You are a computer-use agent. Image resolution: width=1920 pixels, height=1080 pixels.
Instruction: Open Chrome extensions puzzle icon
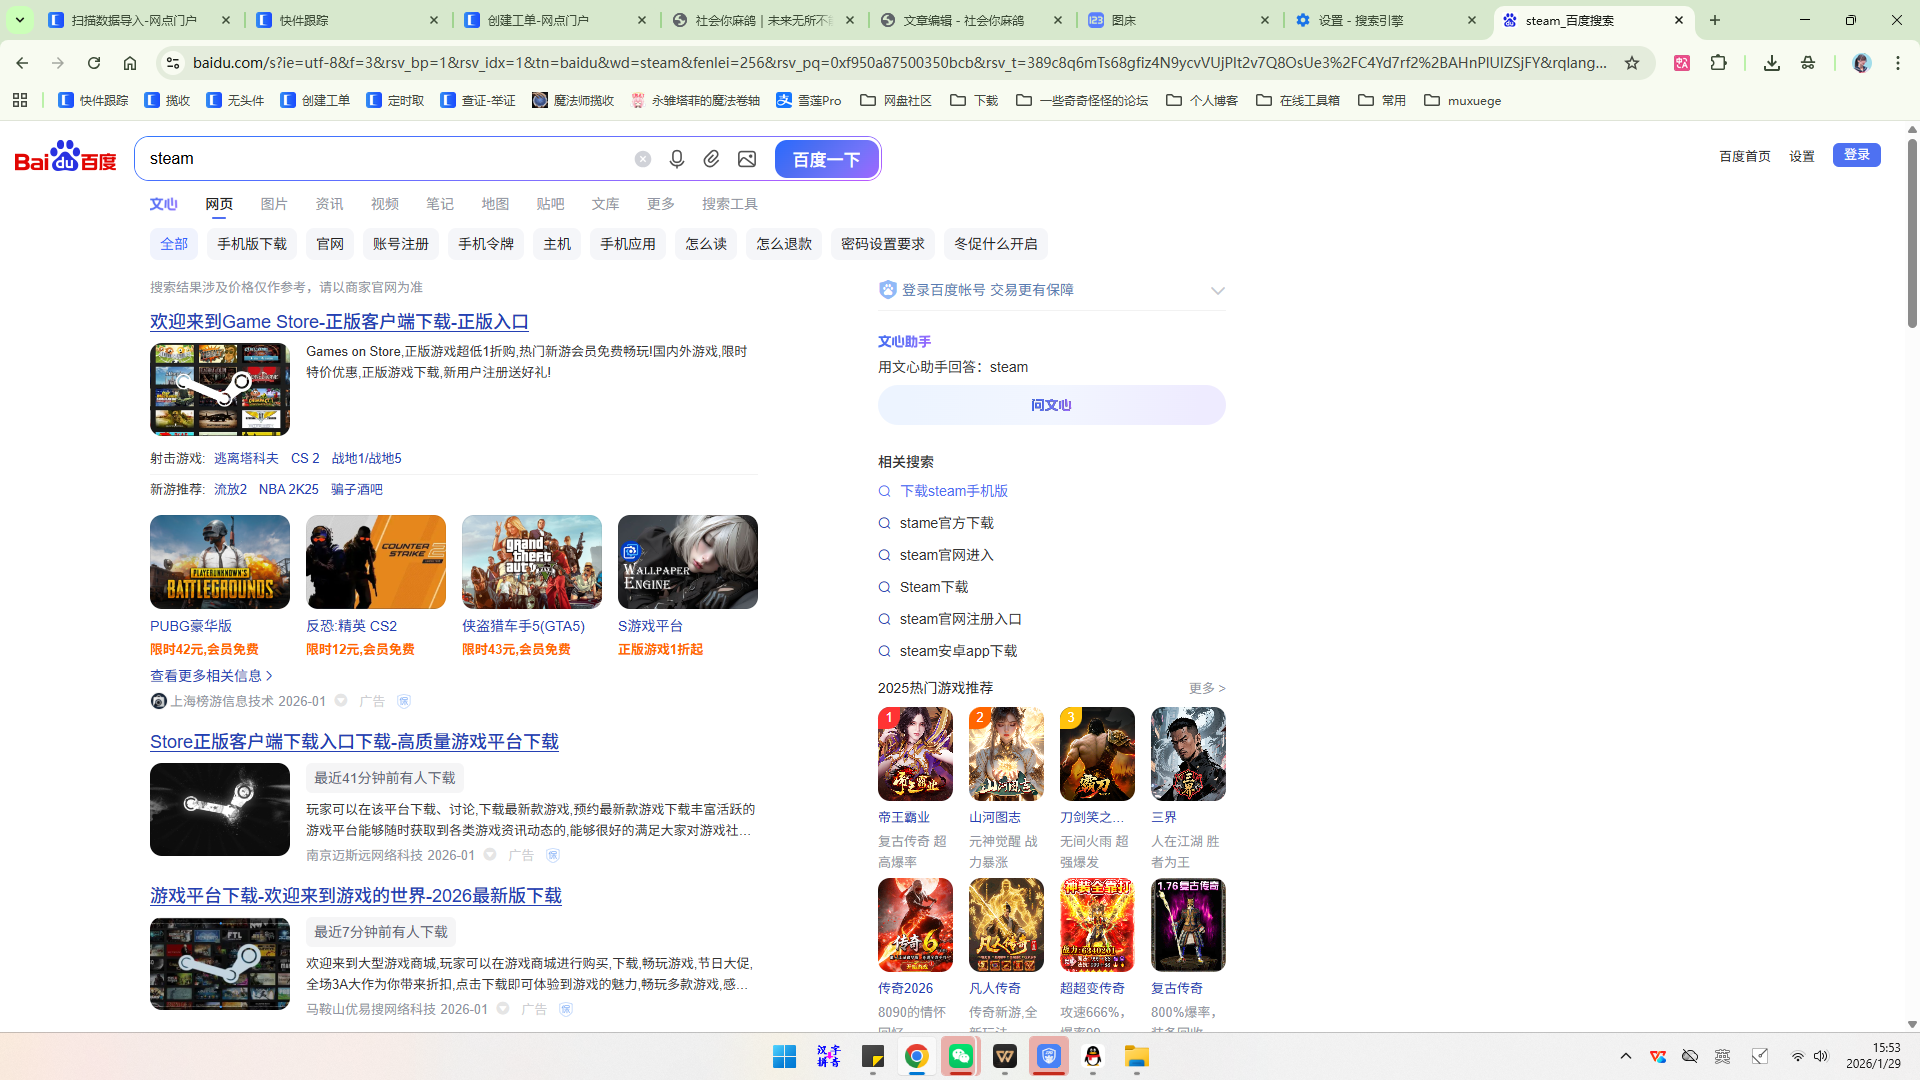(1718, 63)
